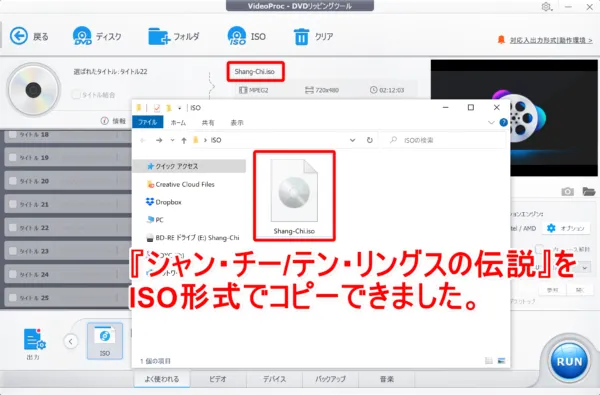Expand the Explorer ribbon chevron
600x395 pixels.
(x=491, y=122)
